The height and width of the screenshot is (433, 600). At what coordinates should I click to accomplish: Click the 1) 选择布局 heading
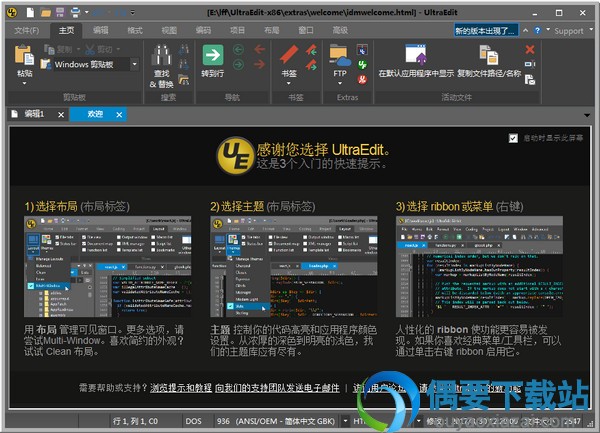pyautogui.click(x=77, y=207)
